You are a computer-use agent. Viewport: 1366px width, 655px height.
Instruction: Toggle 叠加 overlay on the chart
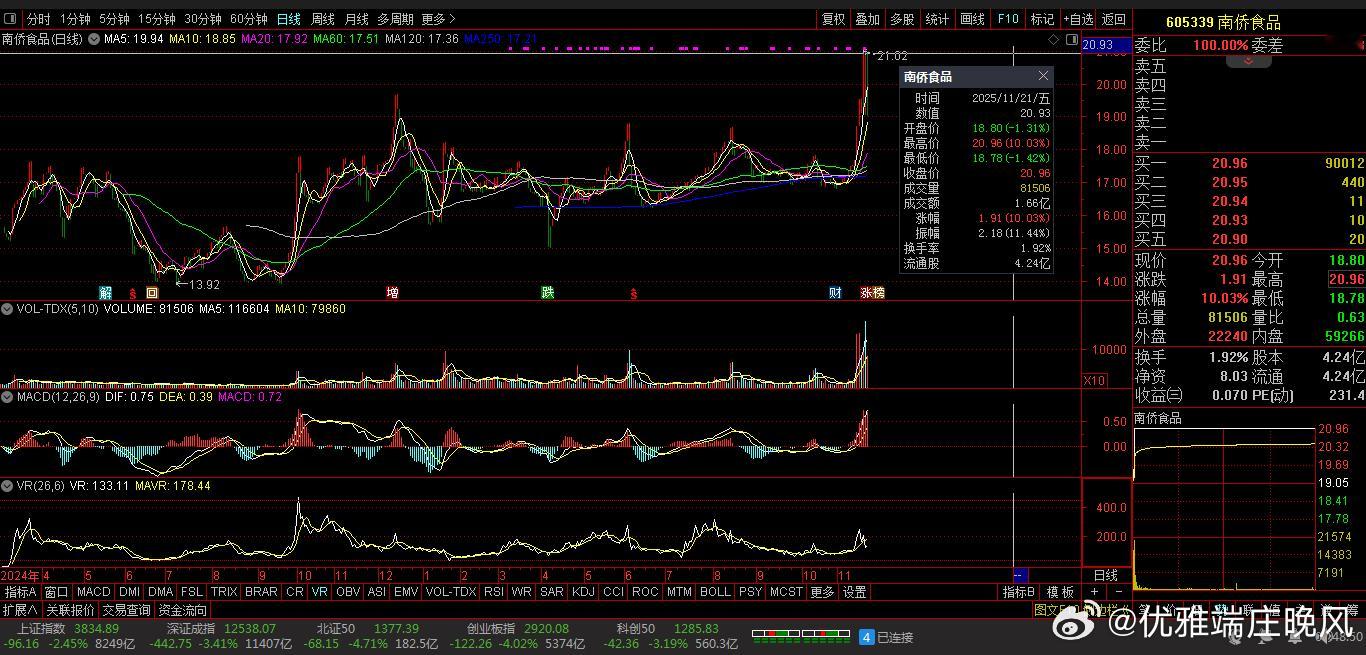tap(867, 19)
